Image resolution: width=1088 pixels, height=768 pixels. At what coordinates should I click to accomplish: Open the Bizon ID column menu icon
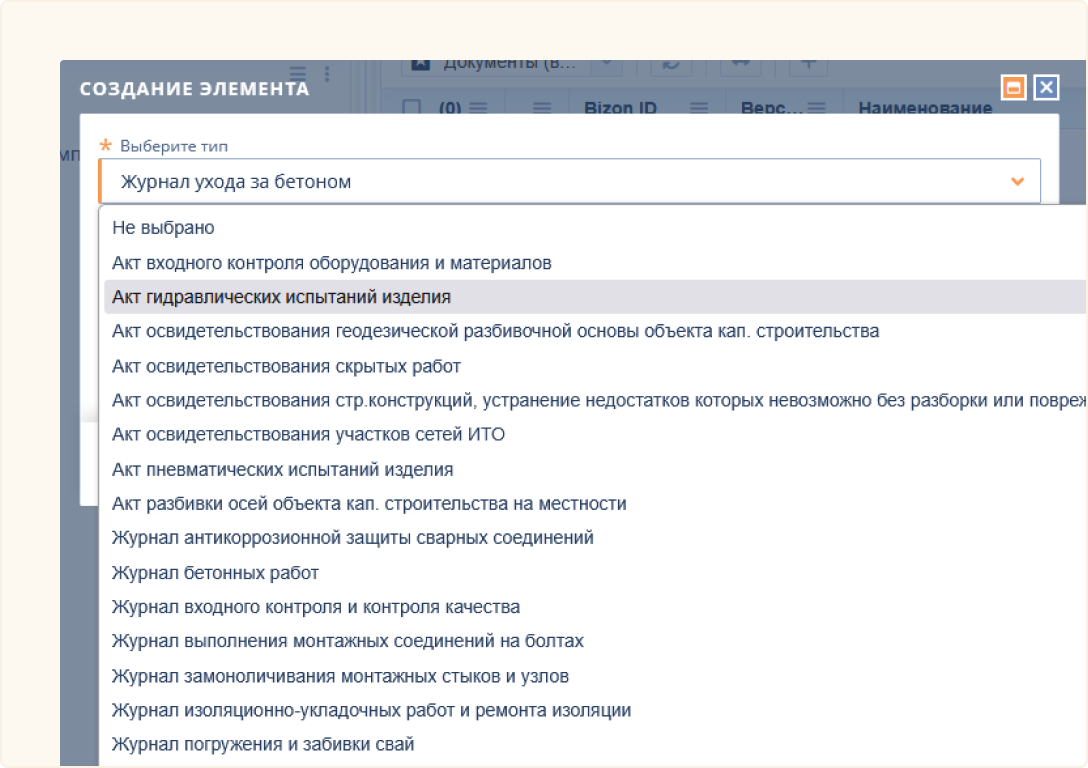click(x=699, y=105)
